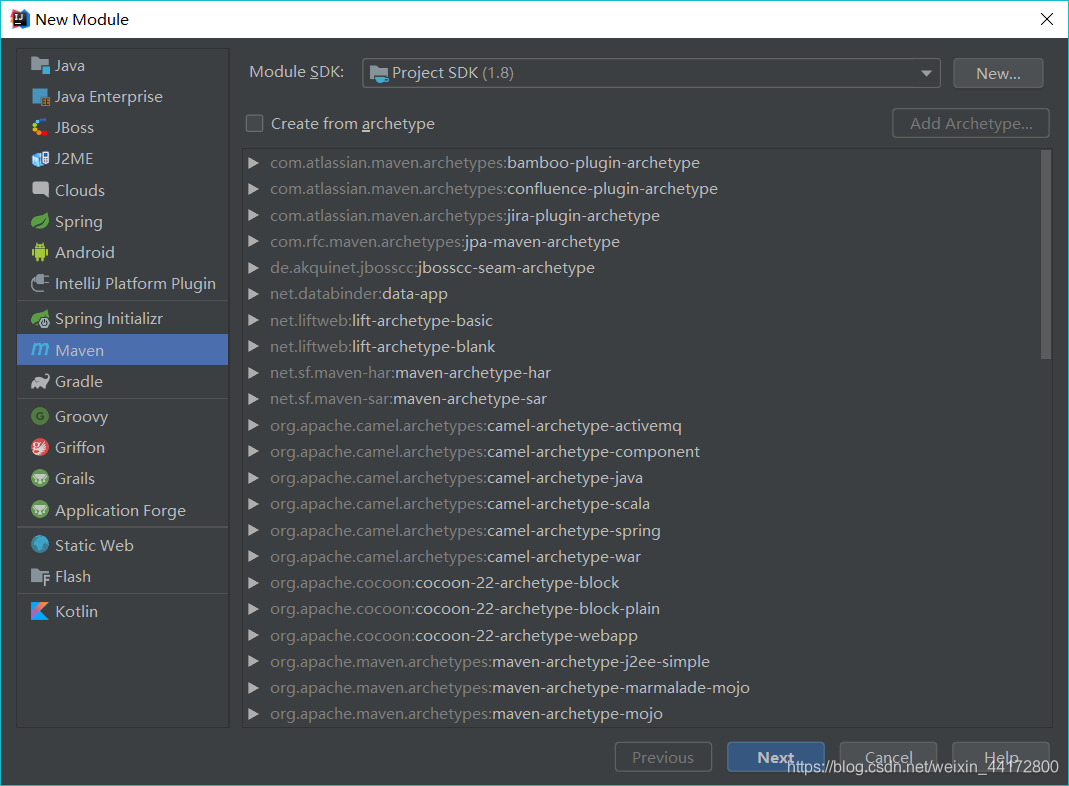Select the Java module type icon
Viewport: 1069px width, 786px height.
click(x=40, y=65)
